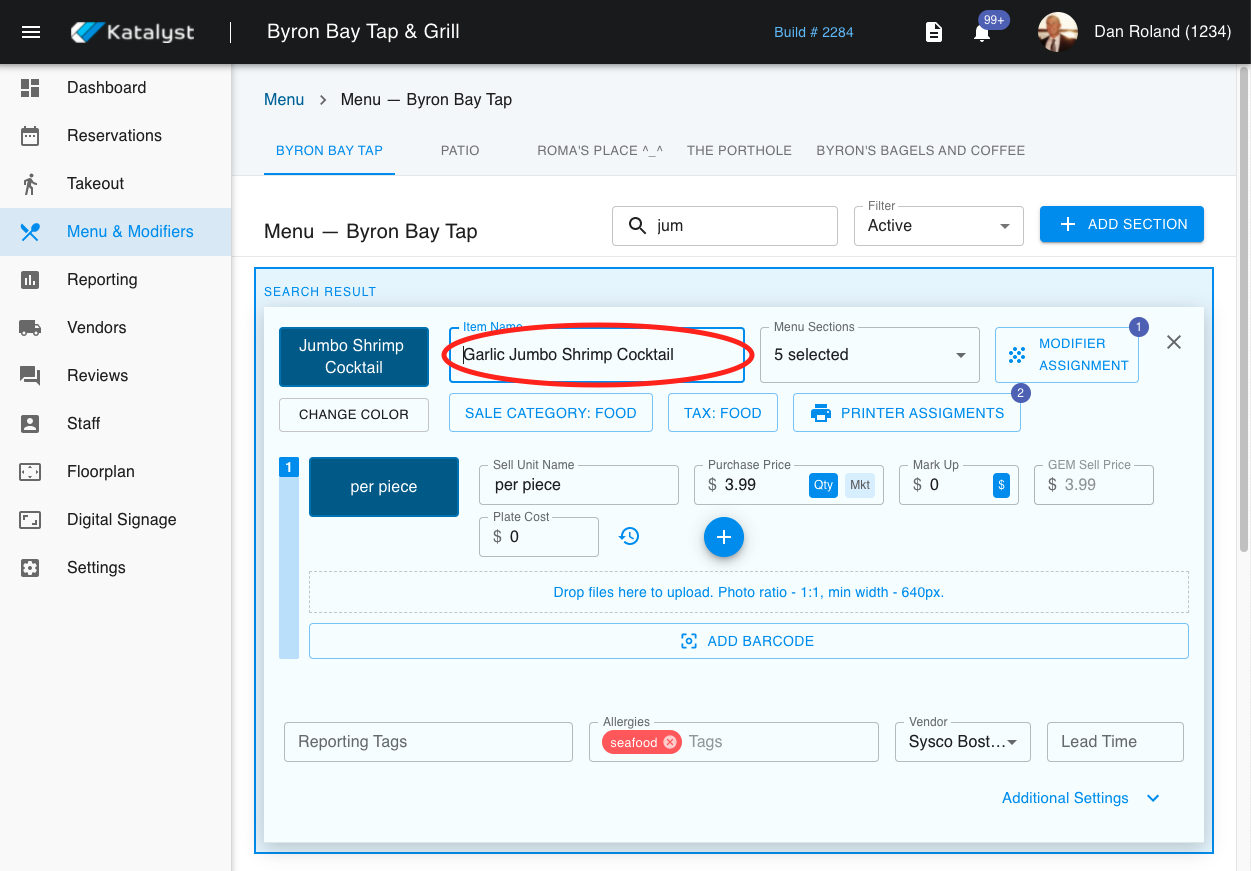1251x871 pixels.
Task: Switch to the Patio tab
Action: coord(460,150)
